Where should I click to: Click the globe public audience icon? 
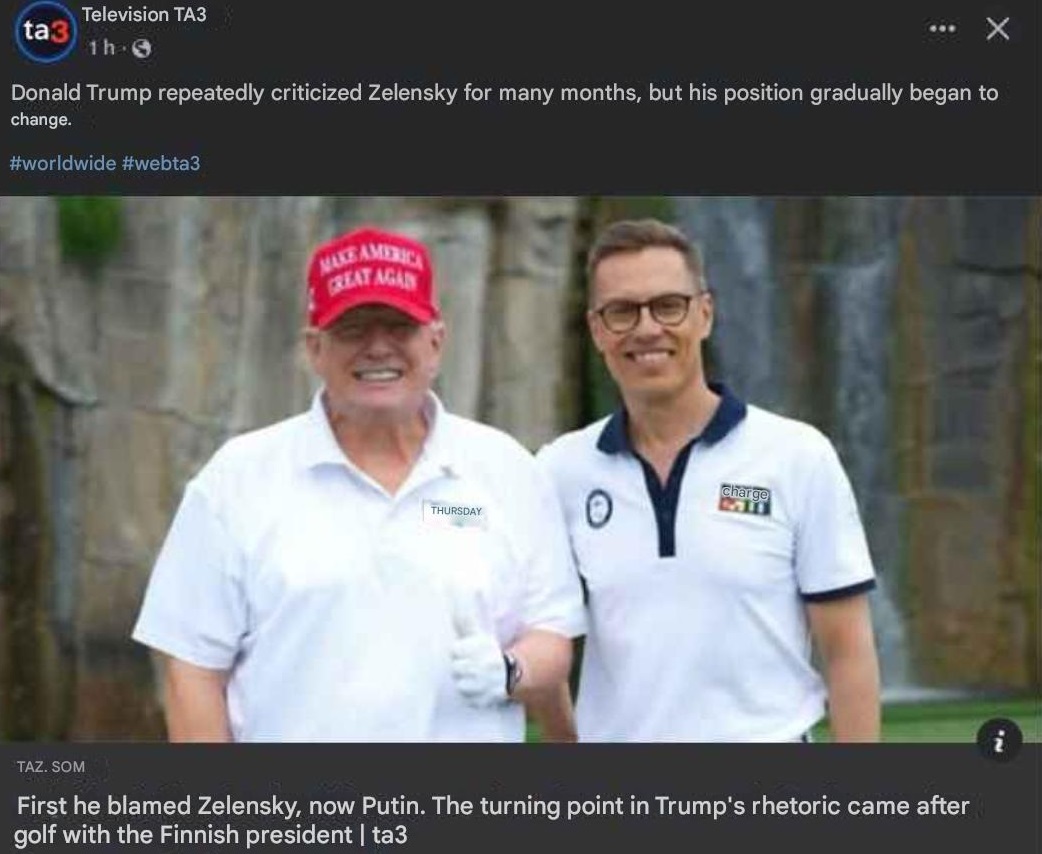point(142,48)
